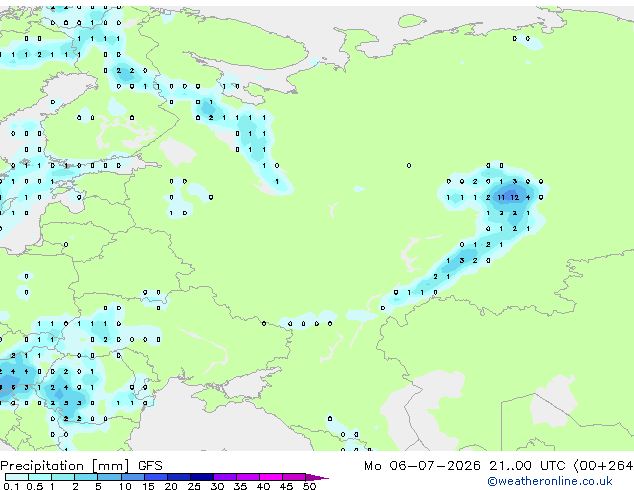
Task: Click the legend swatch between 20 and 25
Action: pos(179,477)
